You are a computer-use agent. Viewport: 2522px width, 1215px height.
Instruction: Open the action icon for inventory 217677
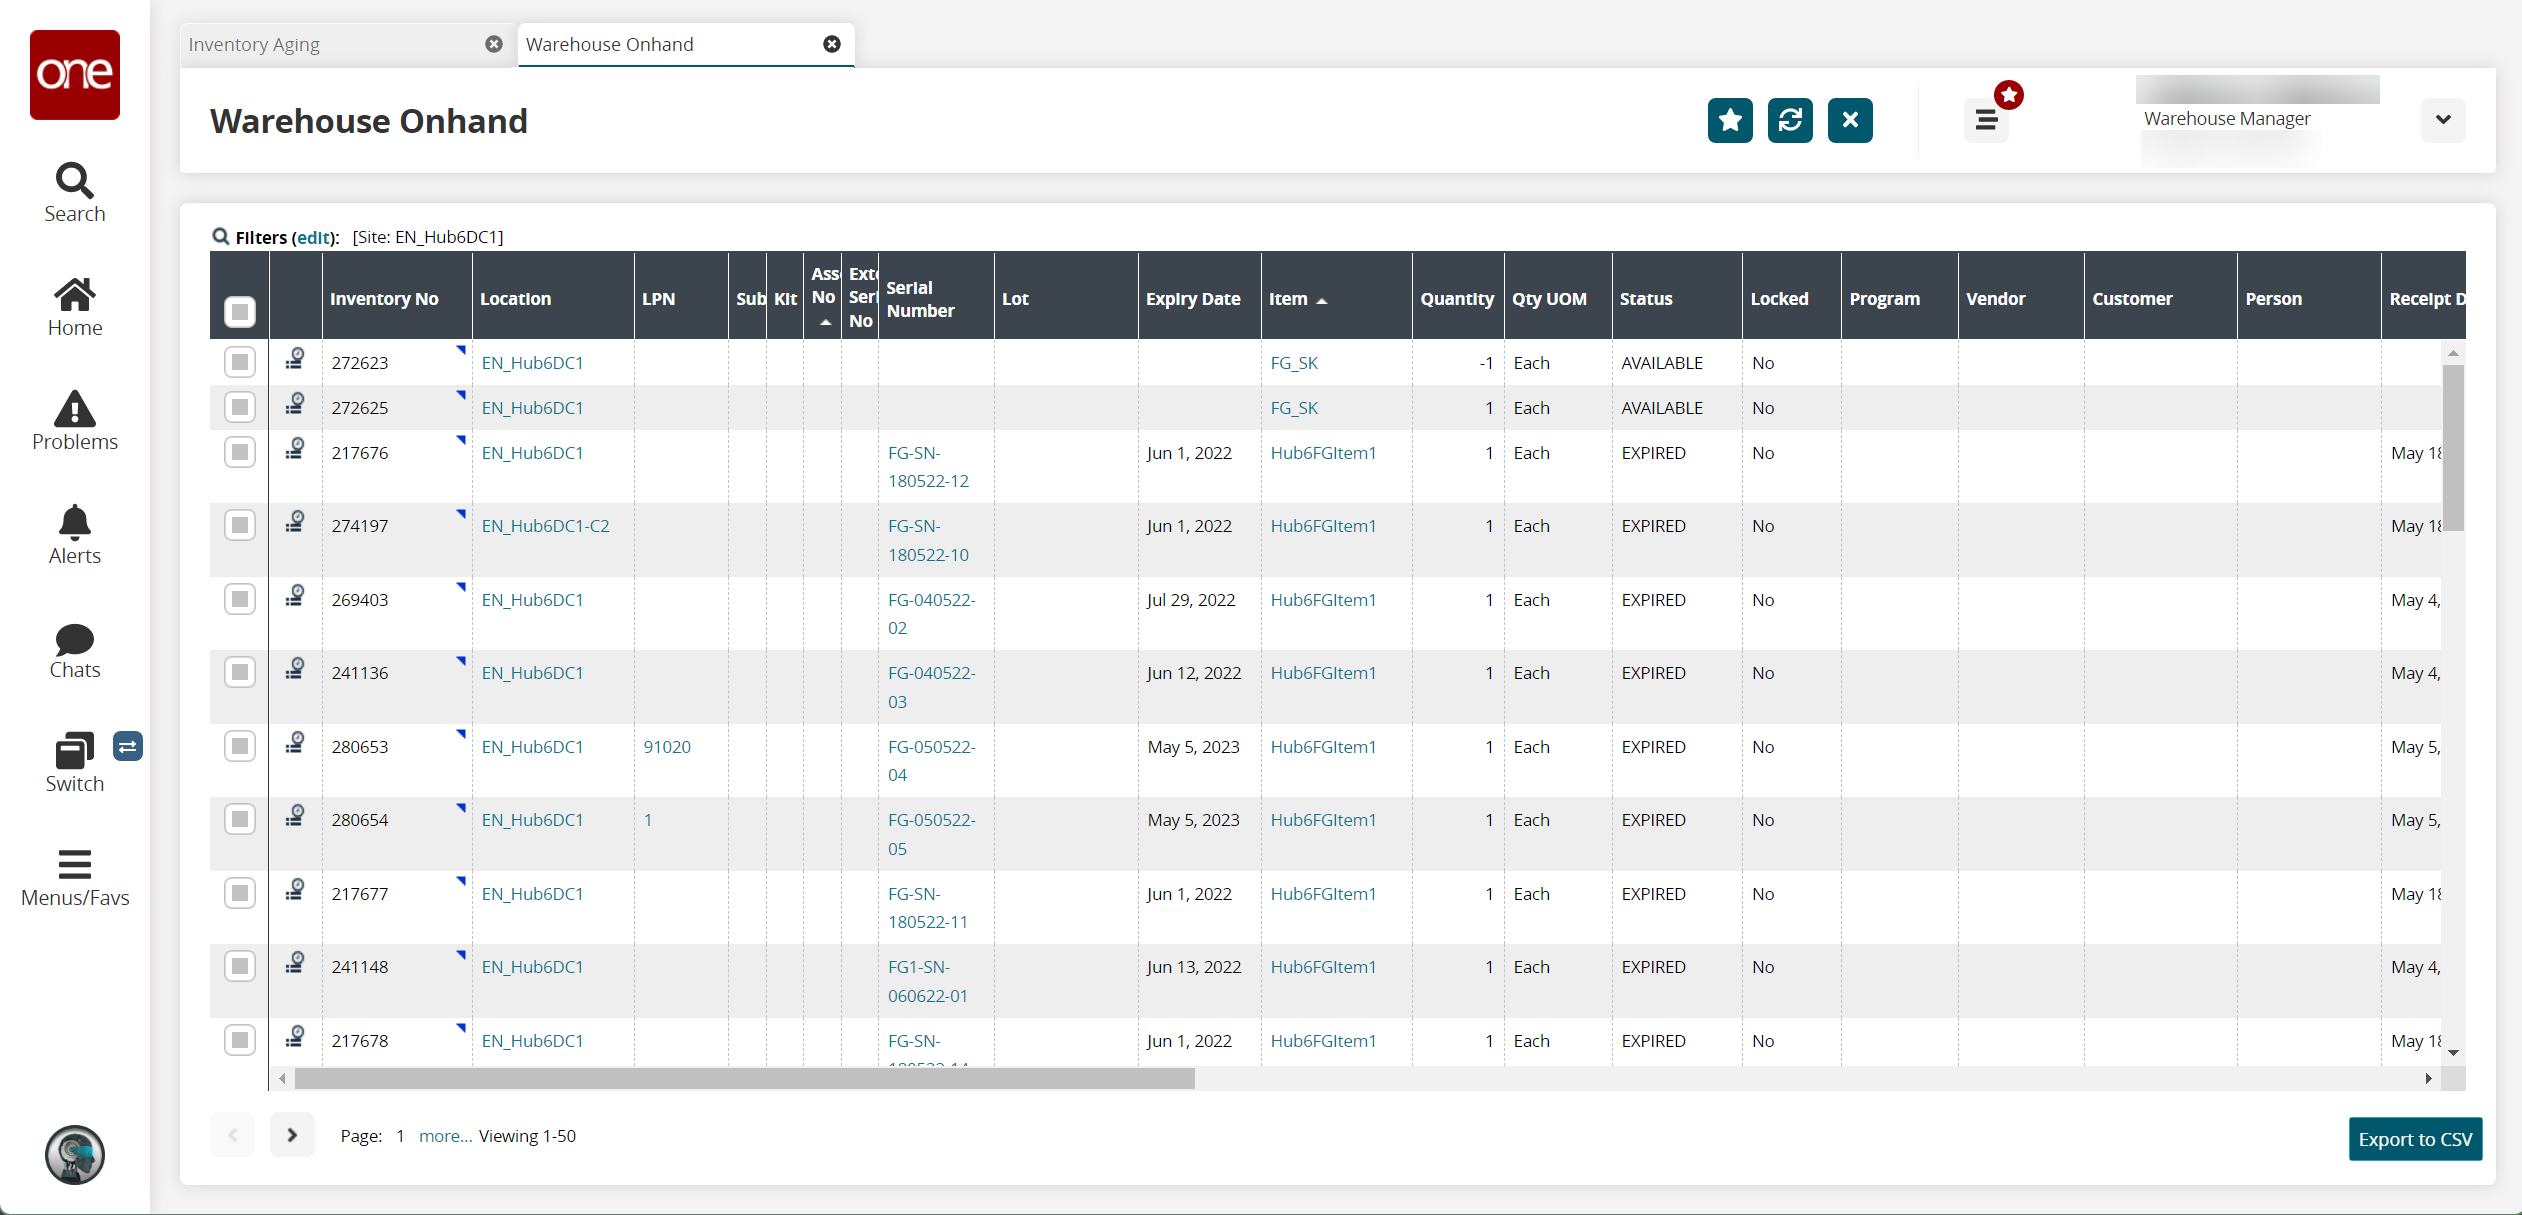[295, 890]
